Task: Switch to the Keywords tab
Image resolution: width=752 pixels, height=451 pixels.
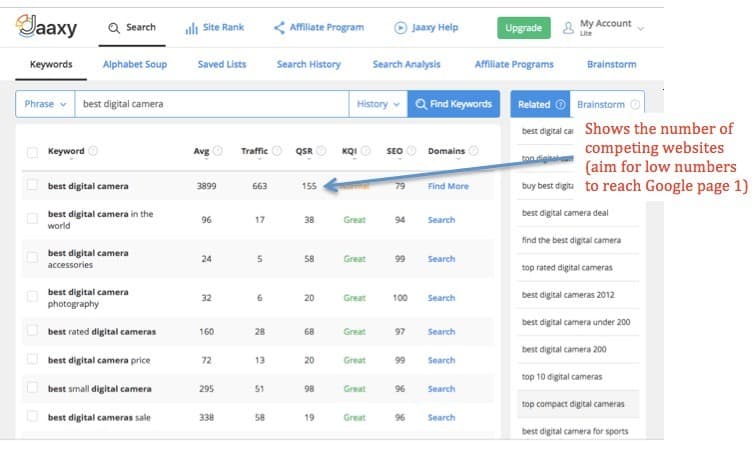Action: 51,64
